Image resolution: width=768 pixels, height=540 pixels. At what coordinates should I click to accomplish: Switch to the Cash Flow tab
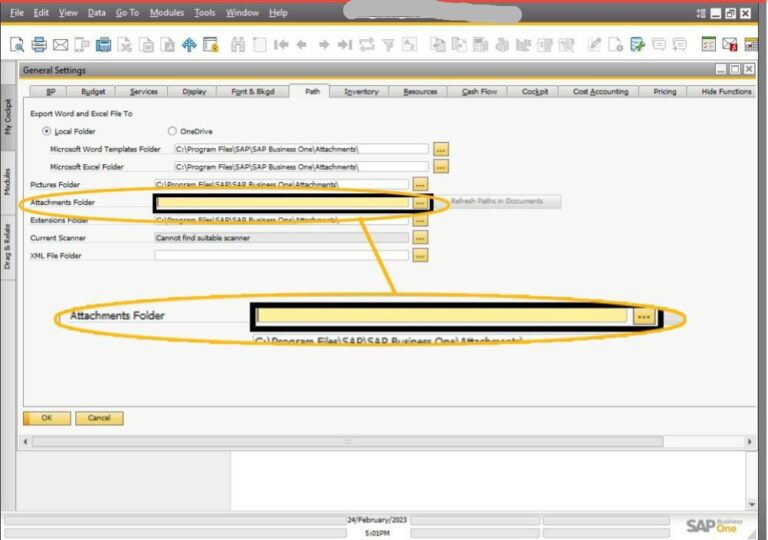coord(479,92)
